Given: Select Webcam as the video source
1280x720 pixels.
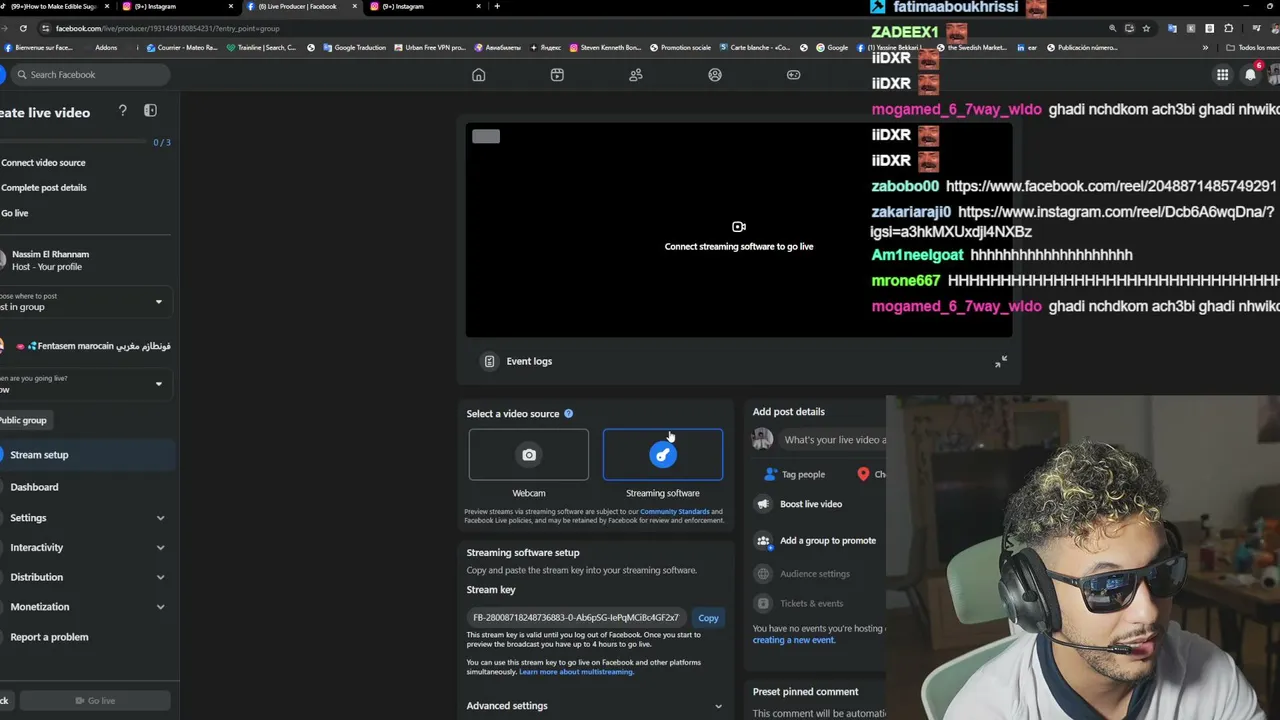Looking at the screenshot, I should click(529, 455).
